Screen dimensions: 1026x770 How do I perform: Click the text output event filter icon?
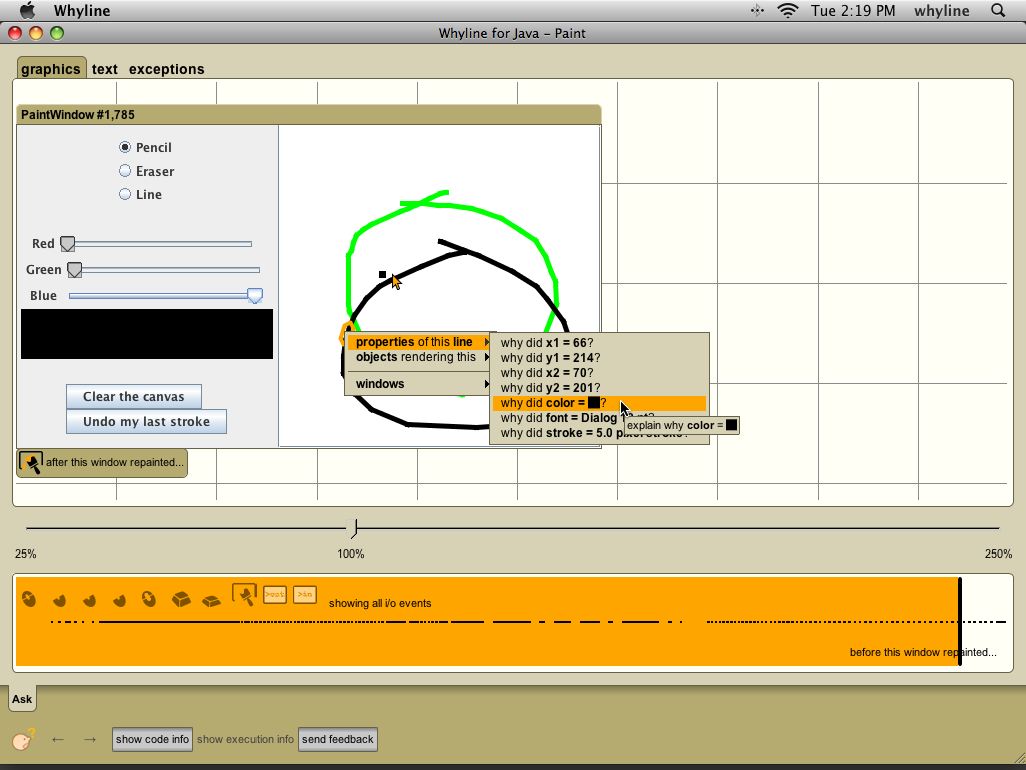coord(274,595)
